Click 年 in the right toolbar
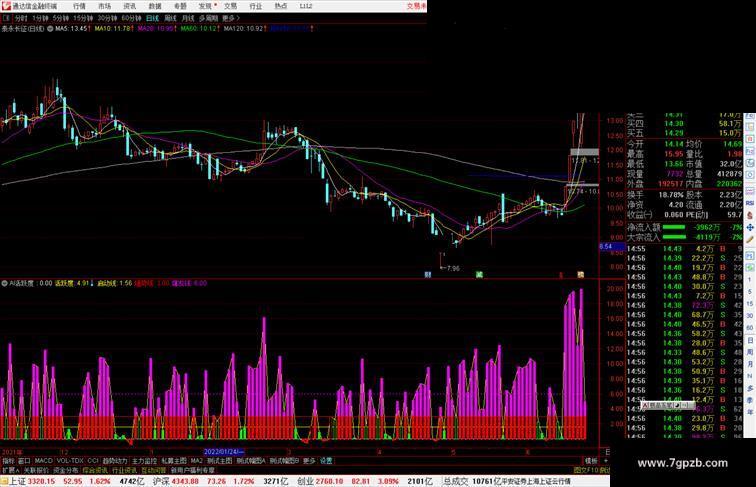Viewport: 756px width, 487px height. point(750,412)
